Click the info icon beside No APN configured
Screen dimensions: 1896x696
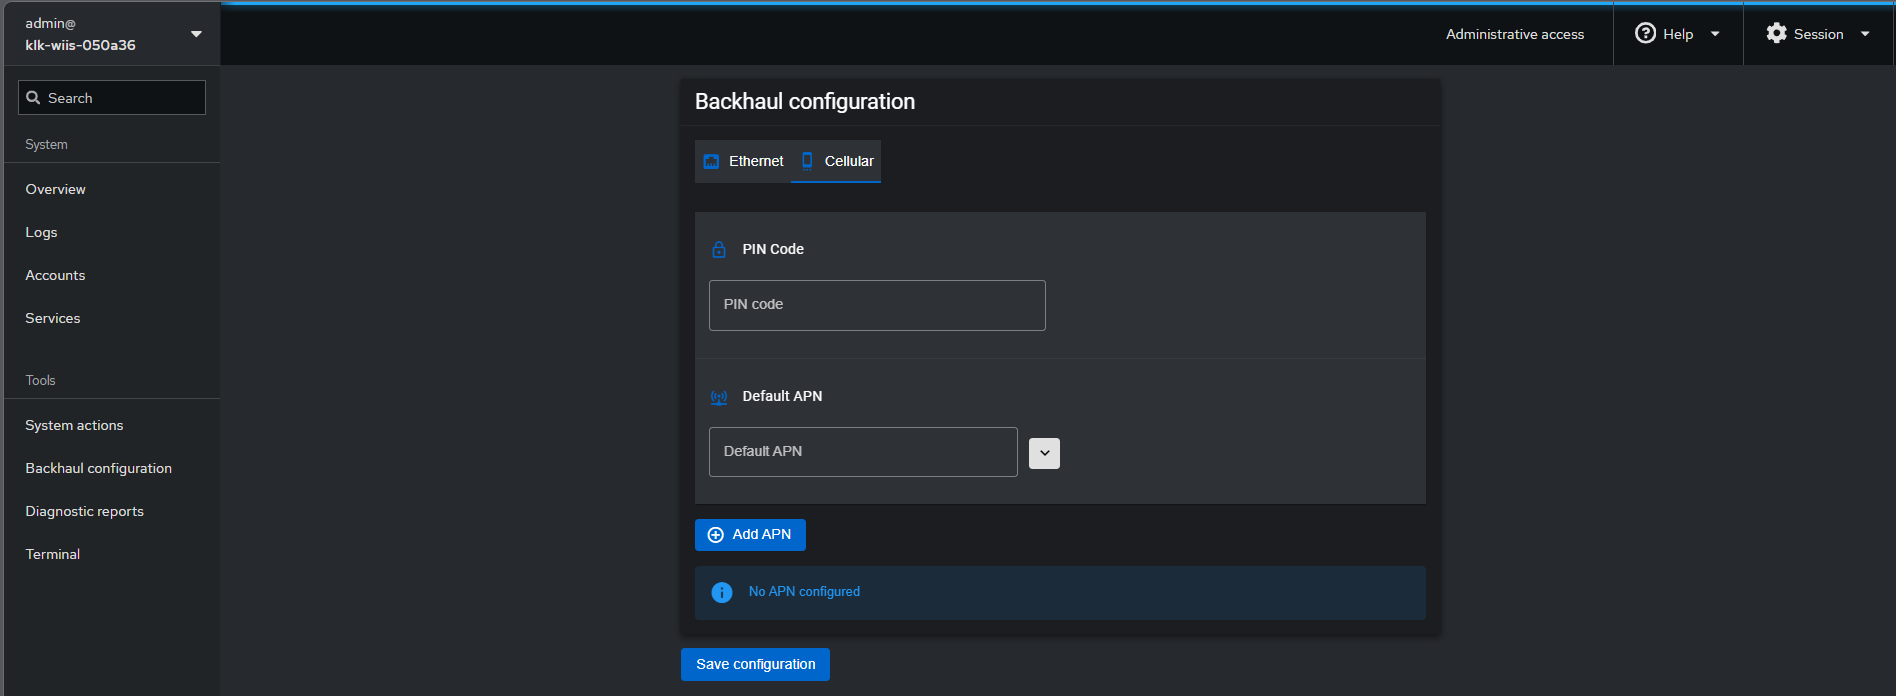(x=722, y=592)
